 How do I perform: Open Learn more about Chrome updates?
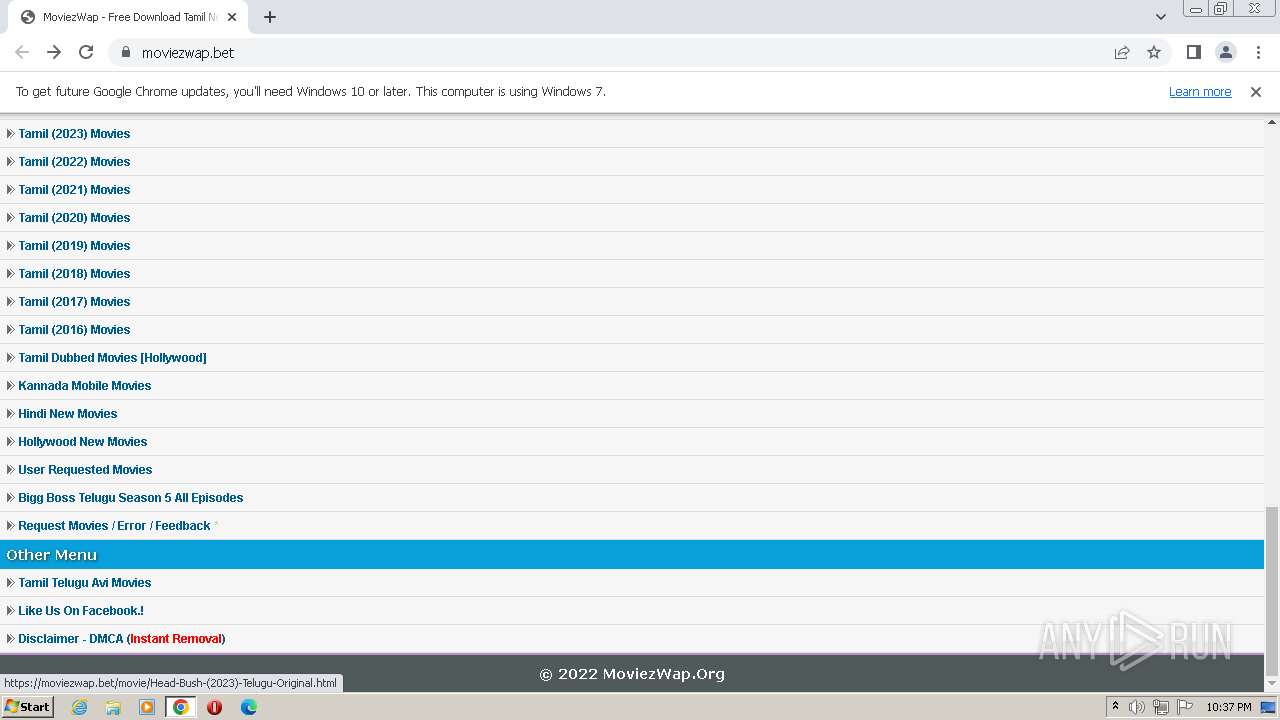(x=1200, y=92)
